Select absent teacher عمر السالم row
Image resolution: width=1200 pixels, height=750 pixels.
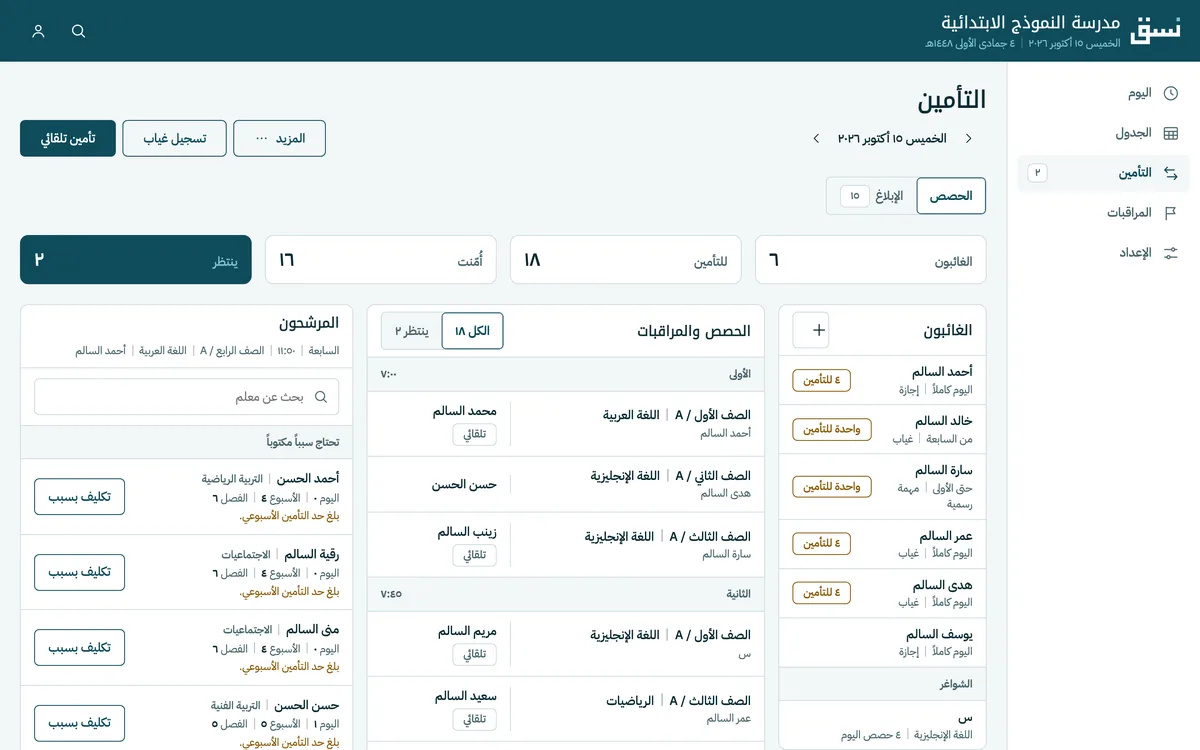[x=882, y=544]
